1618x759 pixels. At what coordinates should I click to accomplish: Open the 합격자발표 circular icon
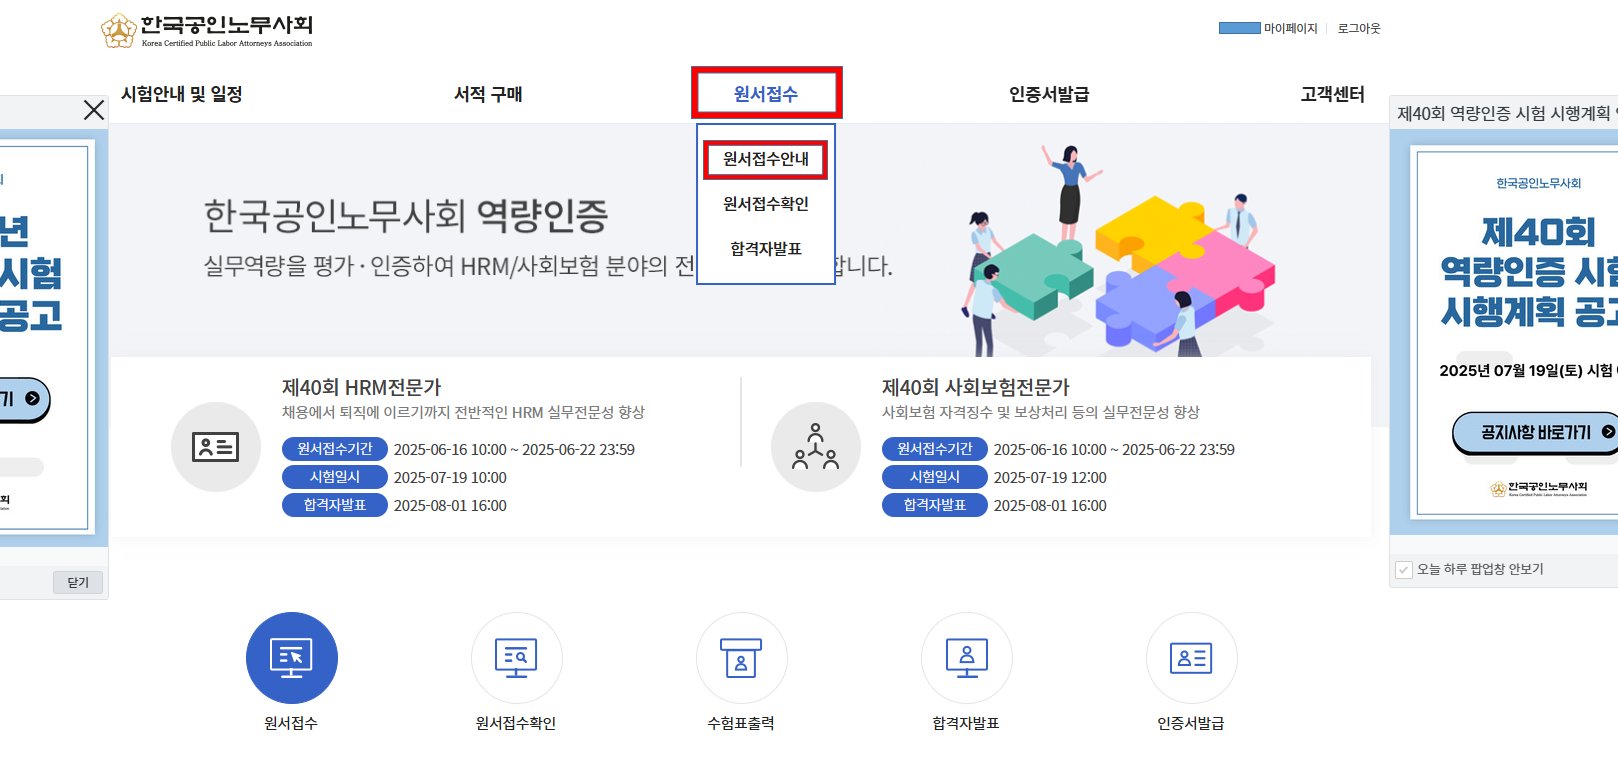967,658
